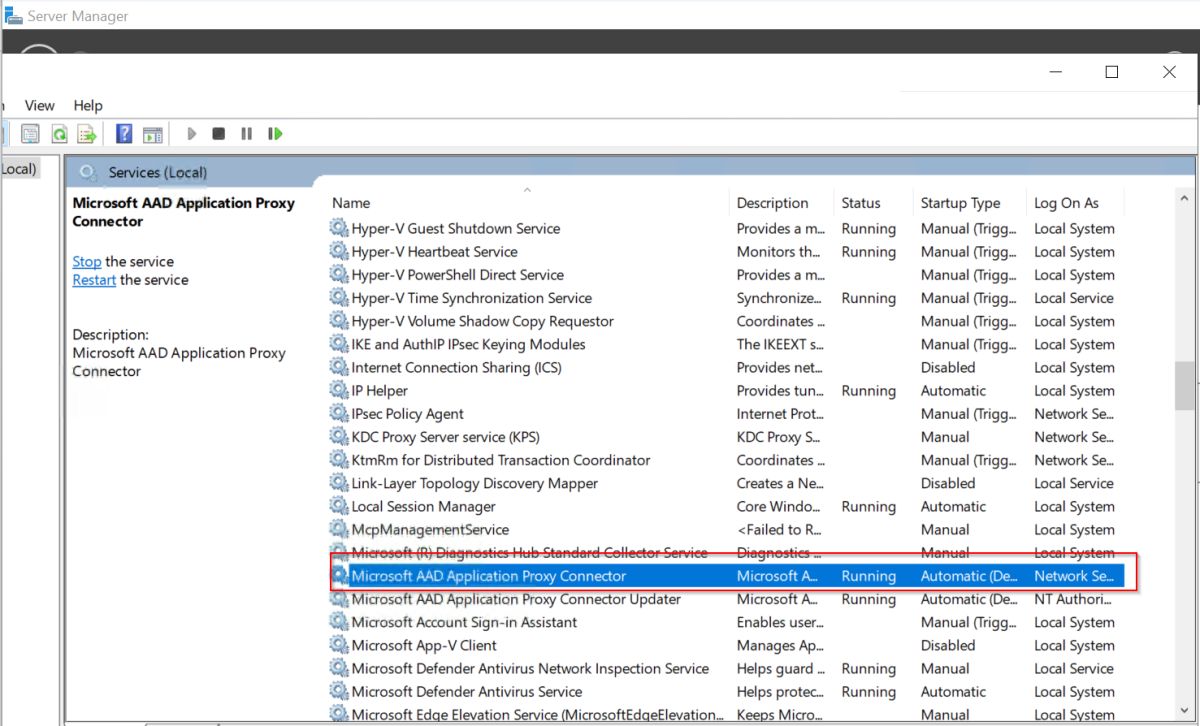
Task: Open the View menu
Action: click(40, 105)
